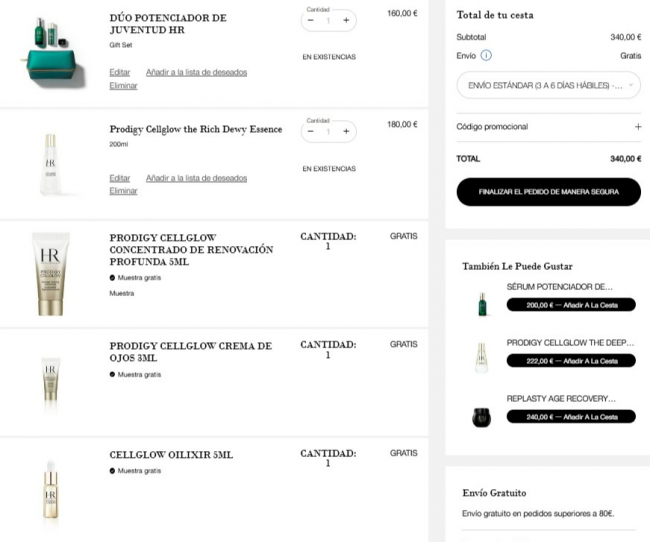Add Dúo Potenciador to the wish list

196,73
